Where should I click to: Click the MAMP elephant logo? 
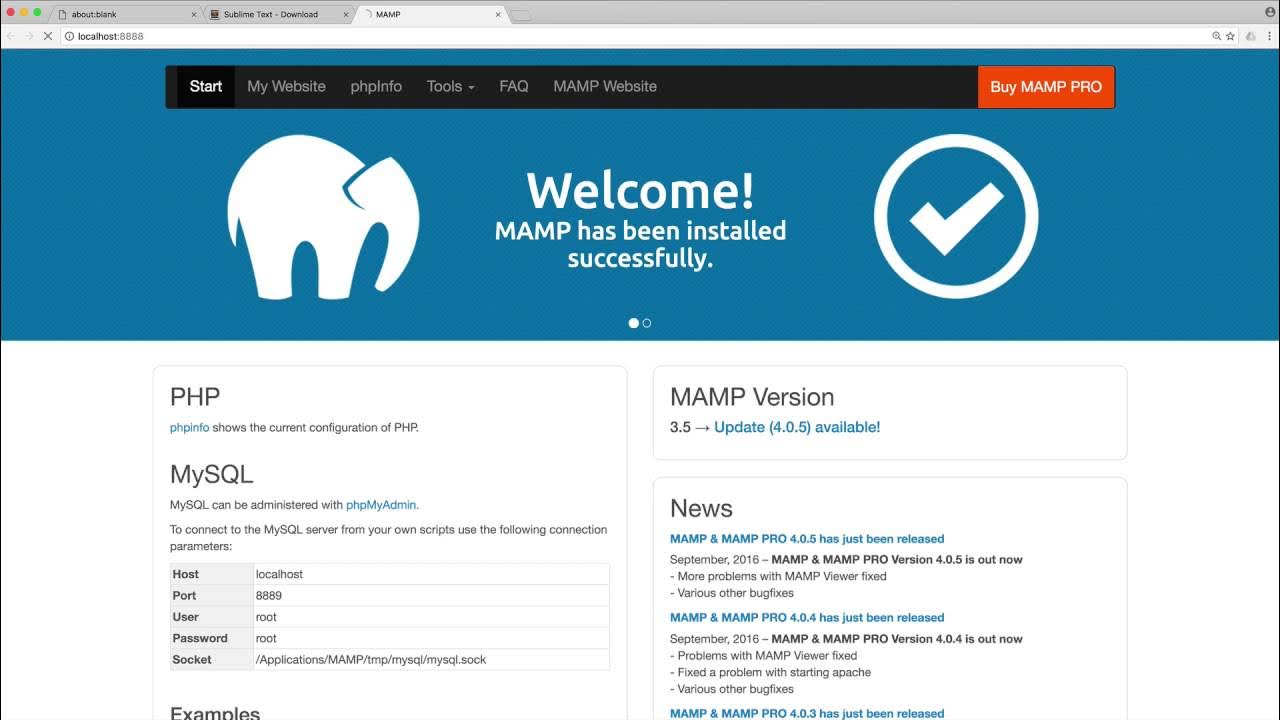tap(322, 217)
